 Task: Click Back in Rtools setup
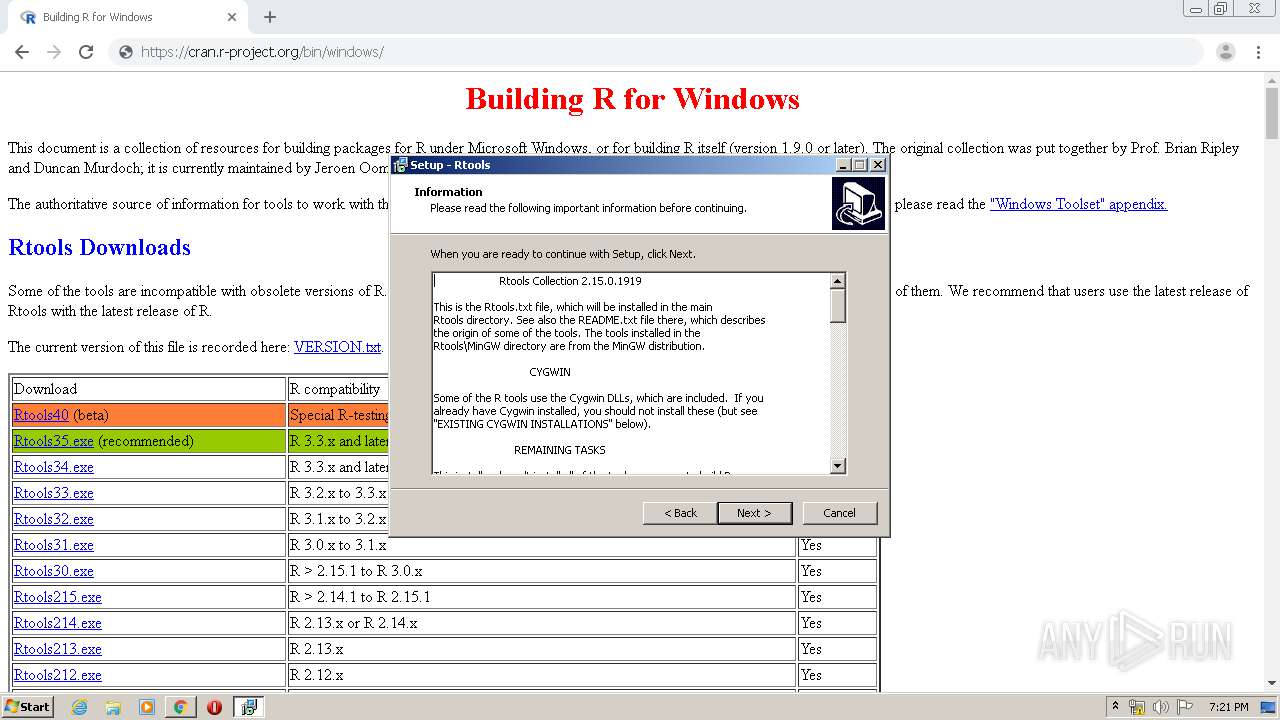coord(680,513)
